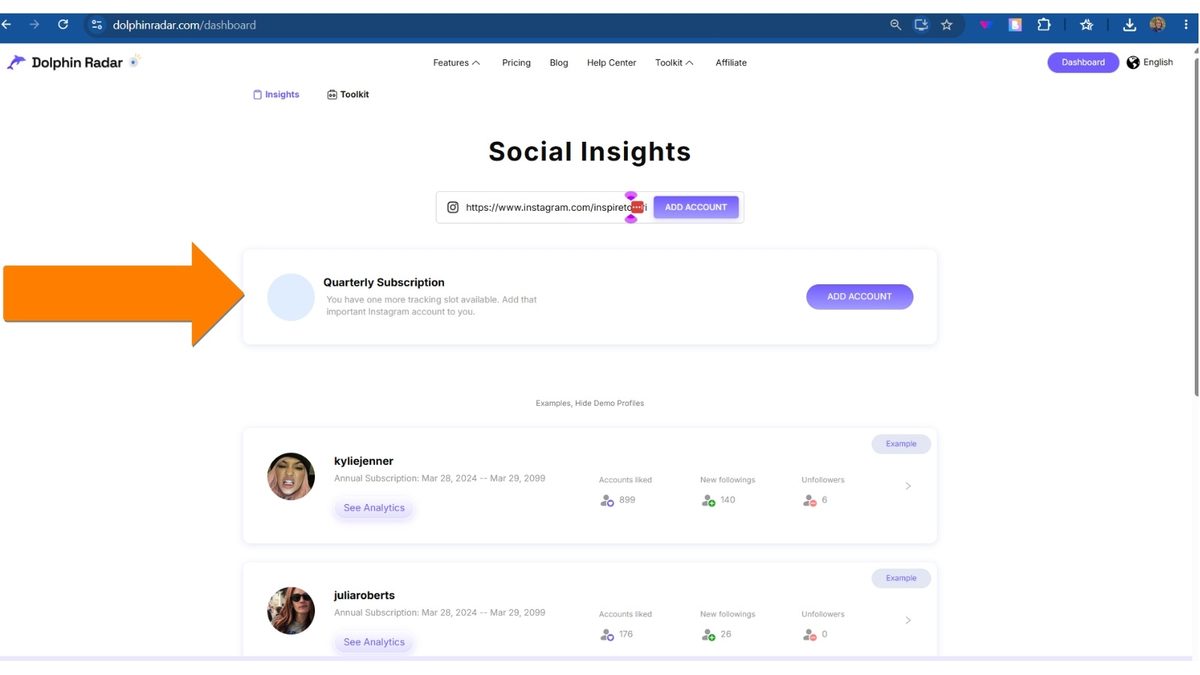Viewport: 1200px width, 675px height.
Task: Go back with the browser back arrow
Action: click(x=8, y=25)
